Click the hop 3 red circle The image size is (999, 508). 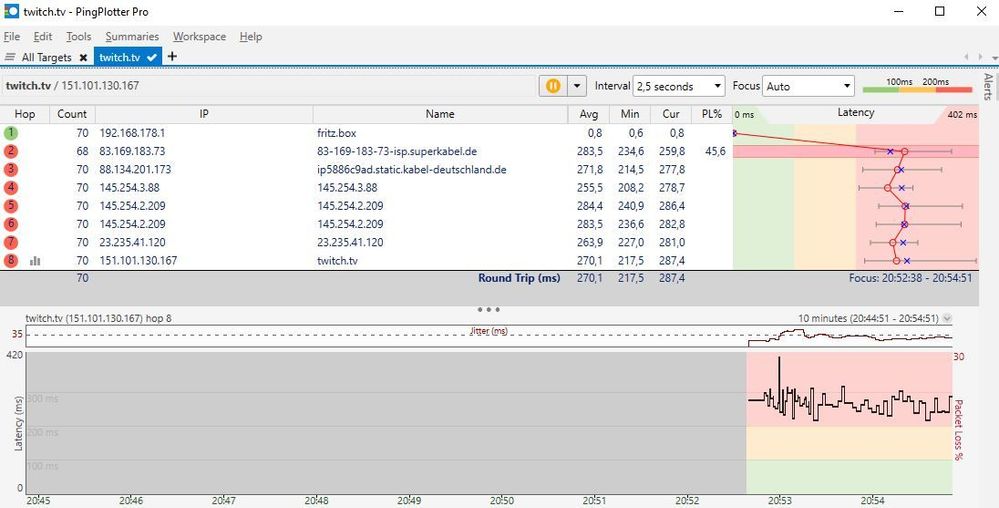tap(11, 170)
